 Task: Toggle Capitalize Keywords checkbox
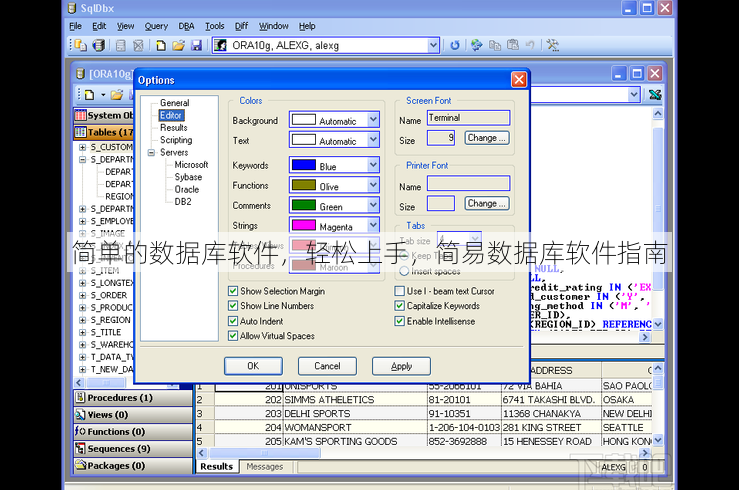pyautogui.click(x=400, y=306)
